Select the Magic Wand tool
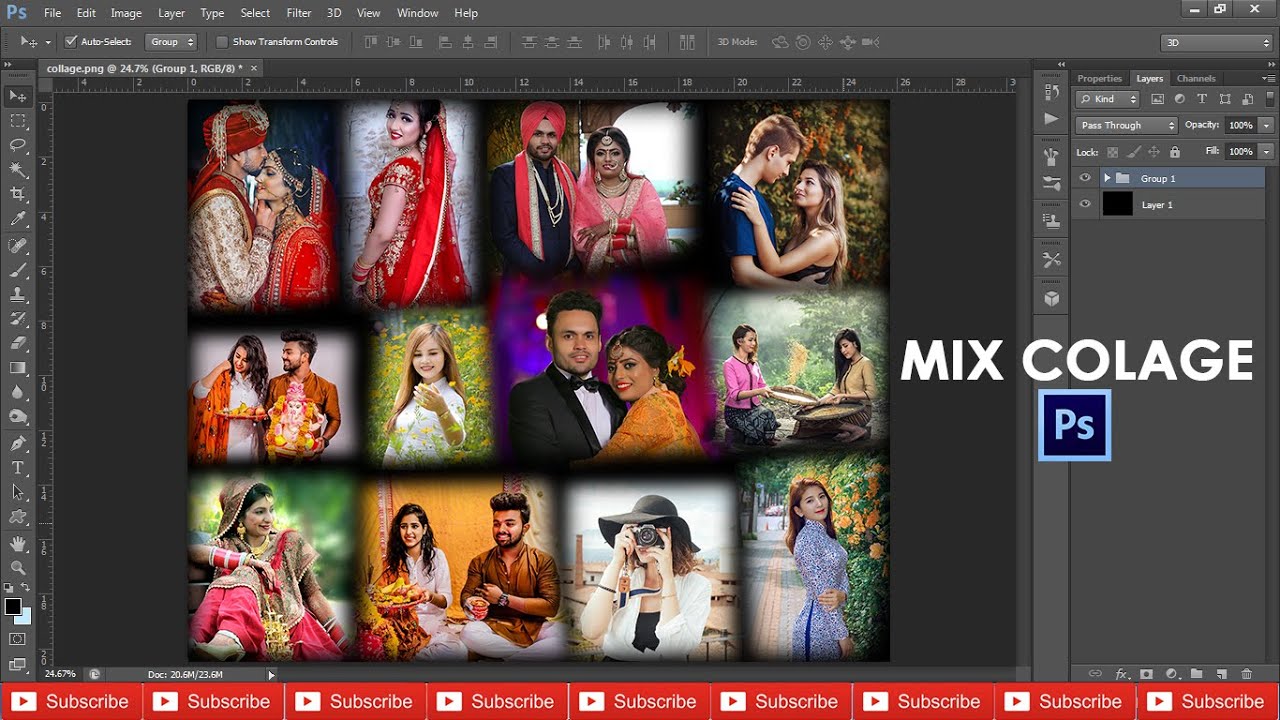The image size is (1280, 720). (18, 170)
